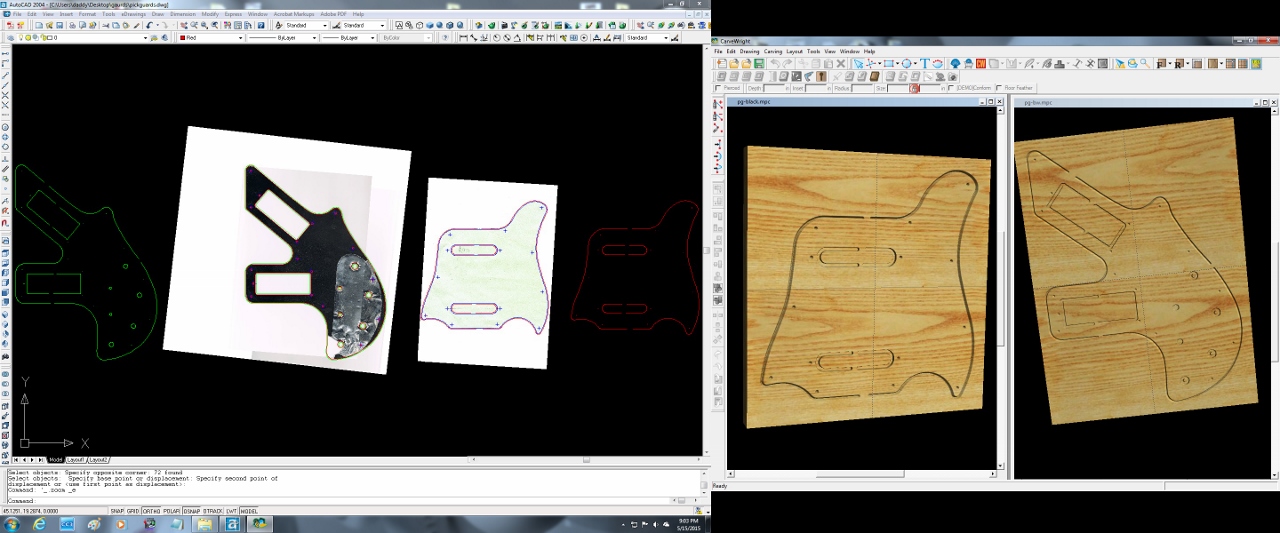1280x533 pixels.
Task: Open the first ByLayer linetype dropdown
Action: coord(312,38)
